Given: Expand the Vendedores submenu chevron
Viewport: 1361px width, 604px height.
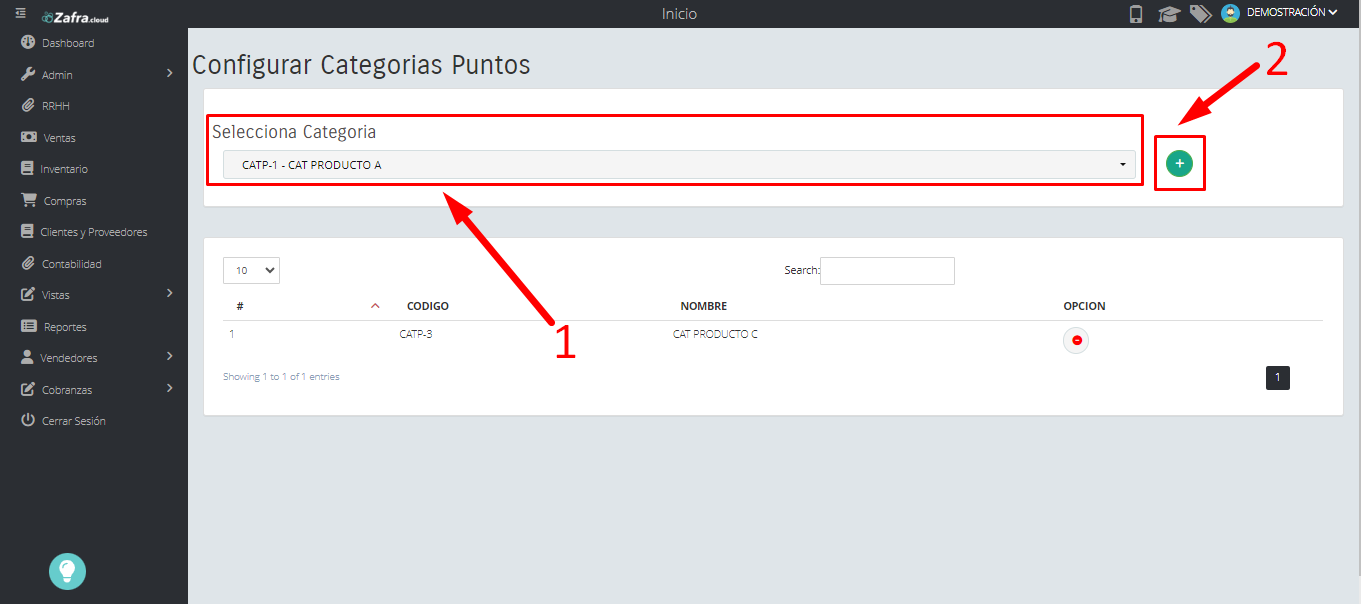Looking at the screenshot, I should click(170, 356).
